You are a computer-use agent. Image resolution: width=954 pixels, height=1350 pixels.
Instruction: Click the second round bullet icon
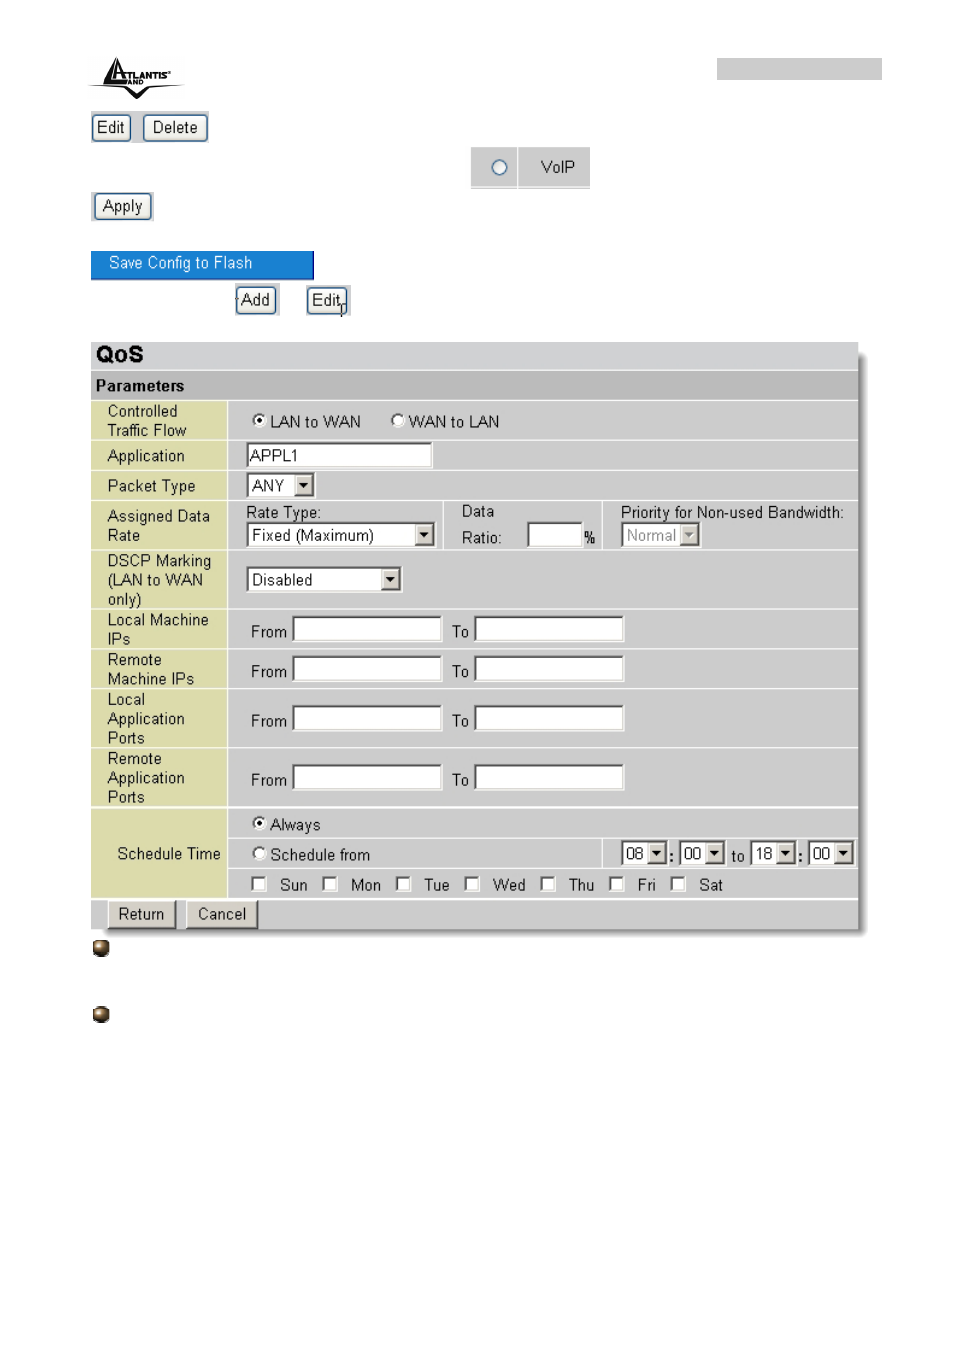click(x=101, y=1014)
